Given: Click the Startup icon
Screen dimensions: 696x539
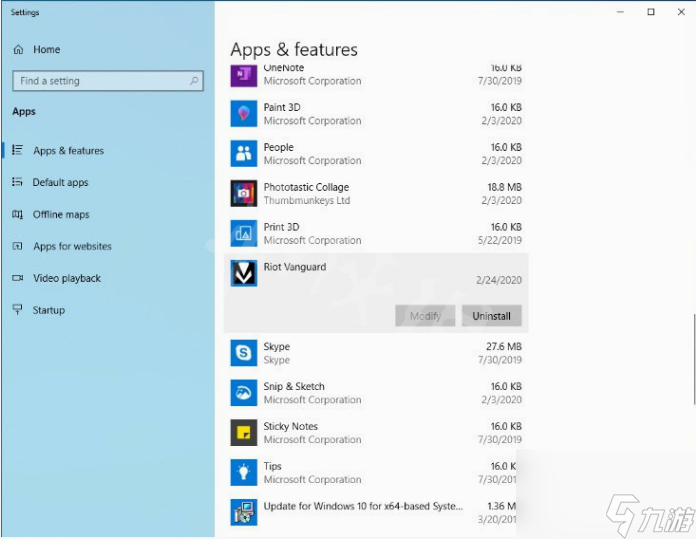Looking at the screenshot, I should click(17, 309).
